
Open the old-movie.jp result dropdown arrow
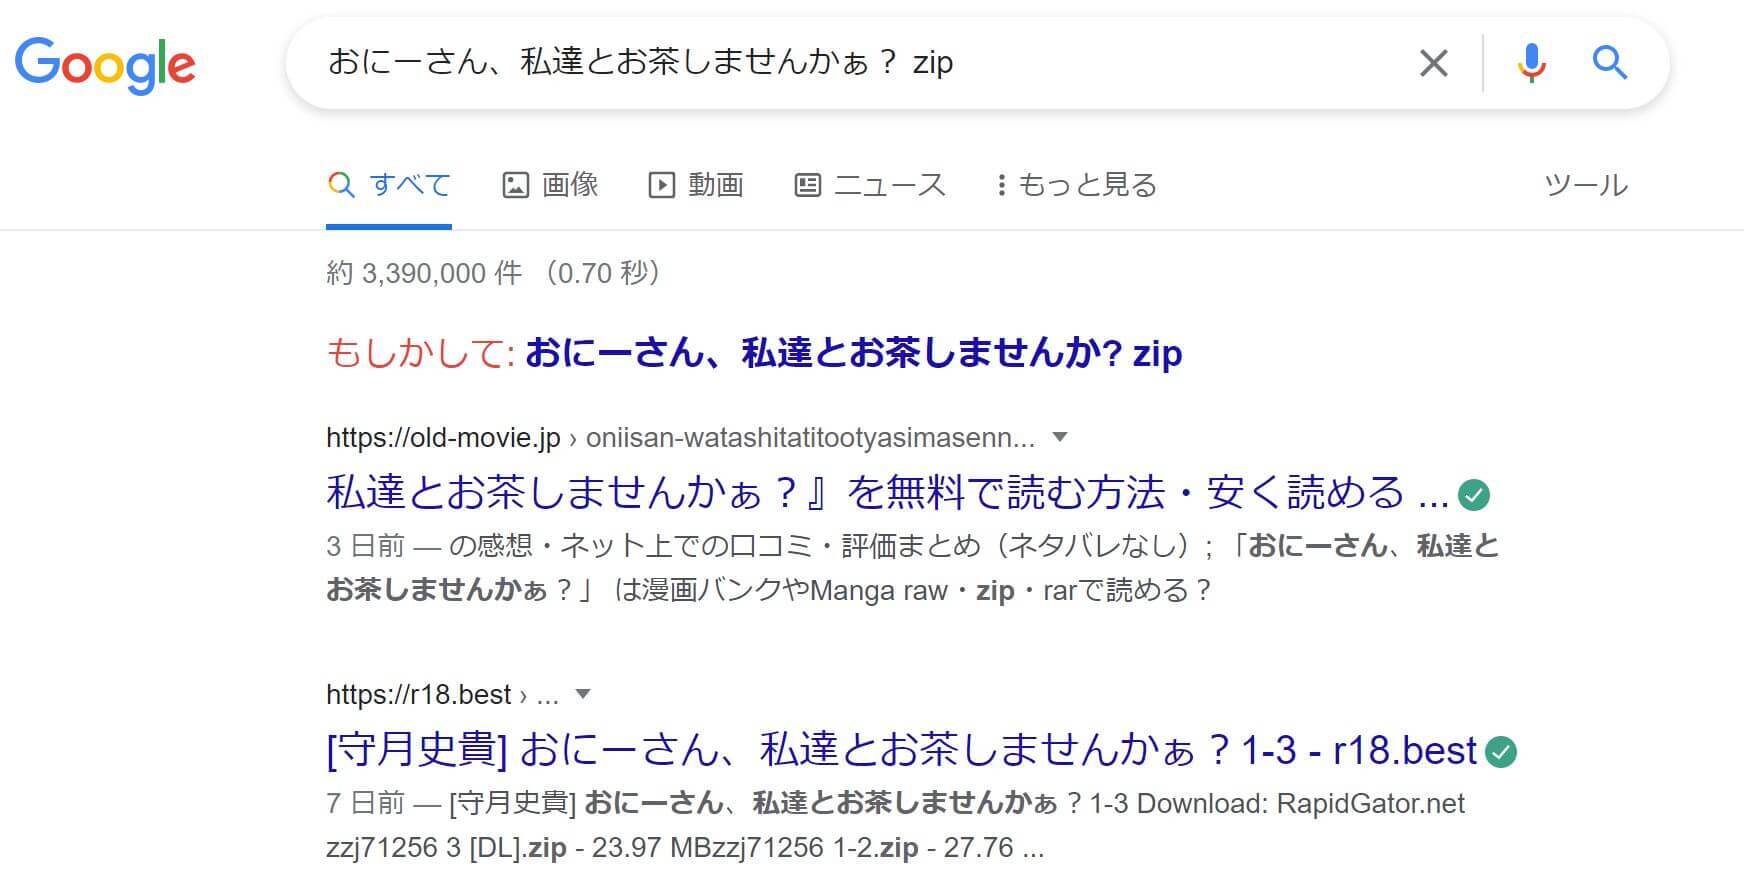[1061, 437]
